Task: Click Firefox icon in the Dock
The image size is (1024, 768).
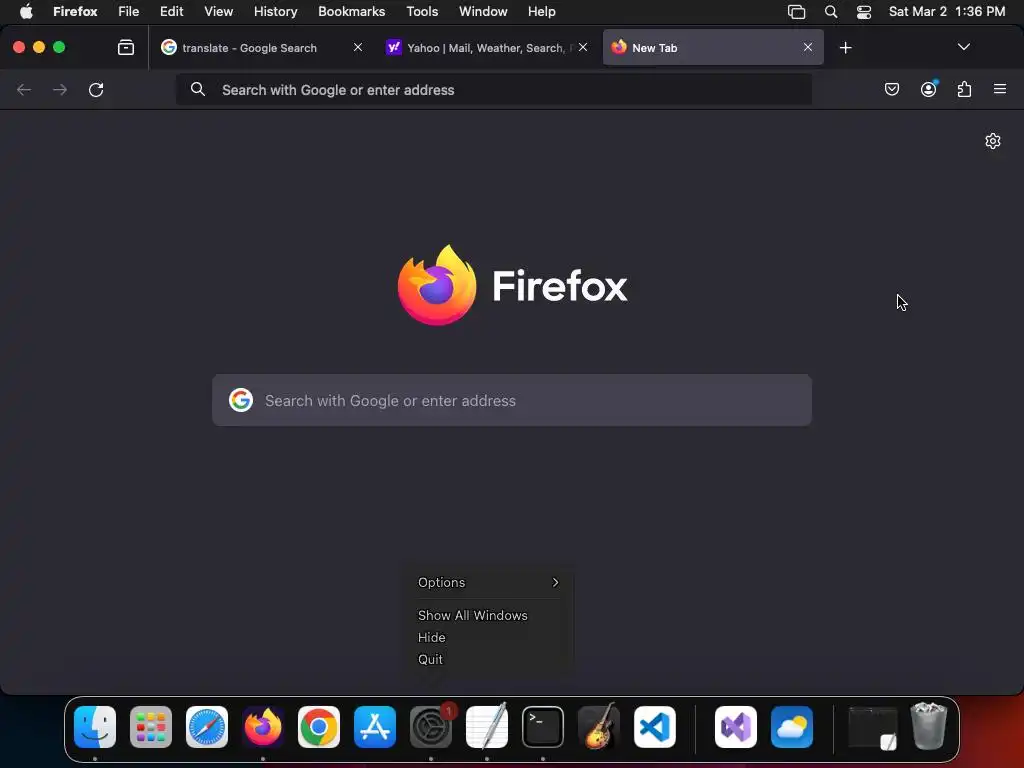Action: pos(263,727)
